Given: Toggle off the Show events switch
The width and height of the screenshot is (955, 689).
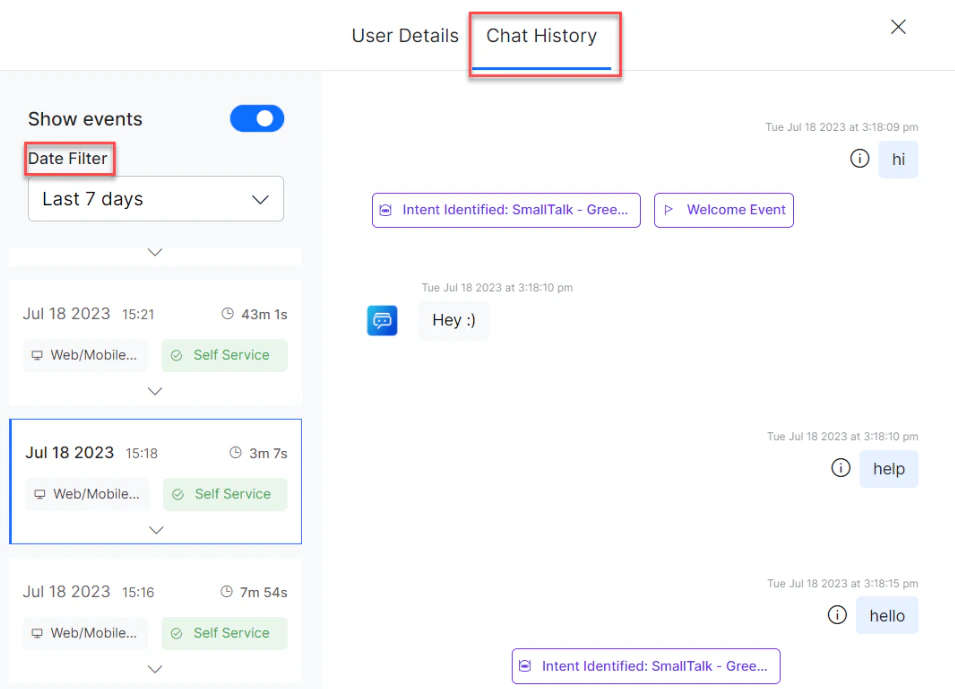Looking at the screenshot, I should pos(257,118).
